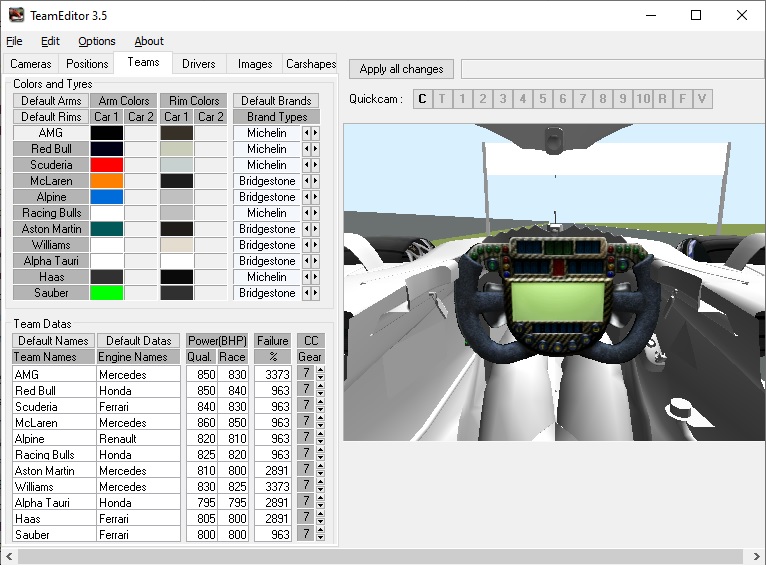Click previous tyre brand arrow for Williams
This screenshot has width=766, height=569.
306,245
